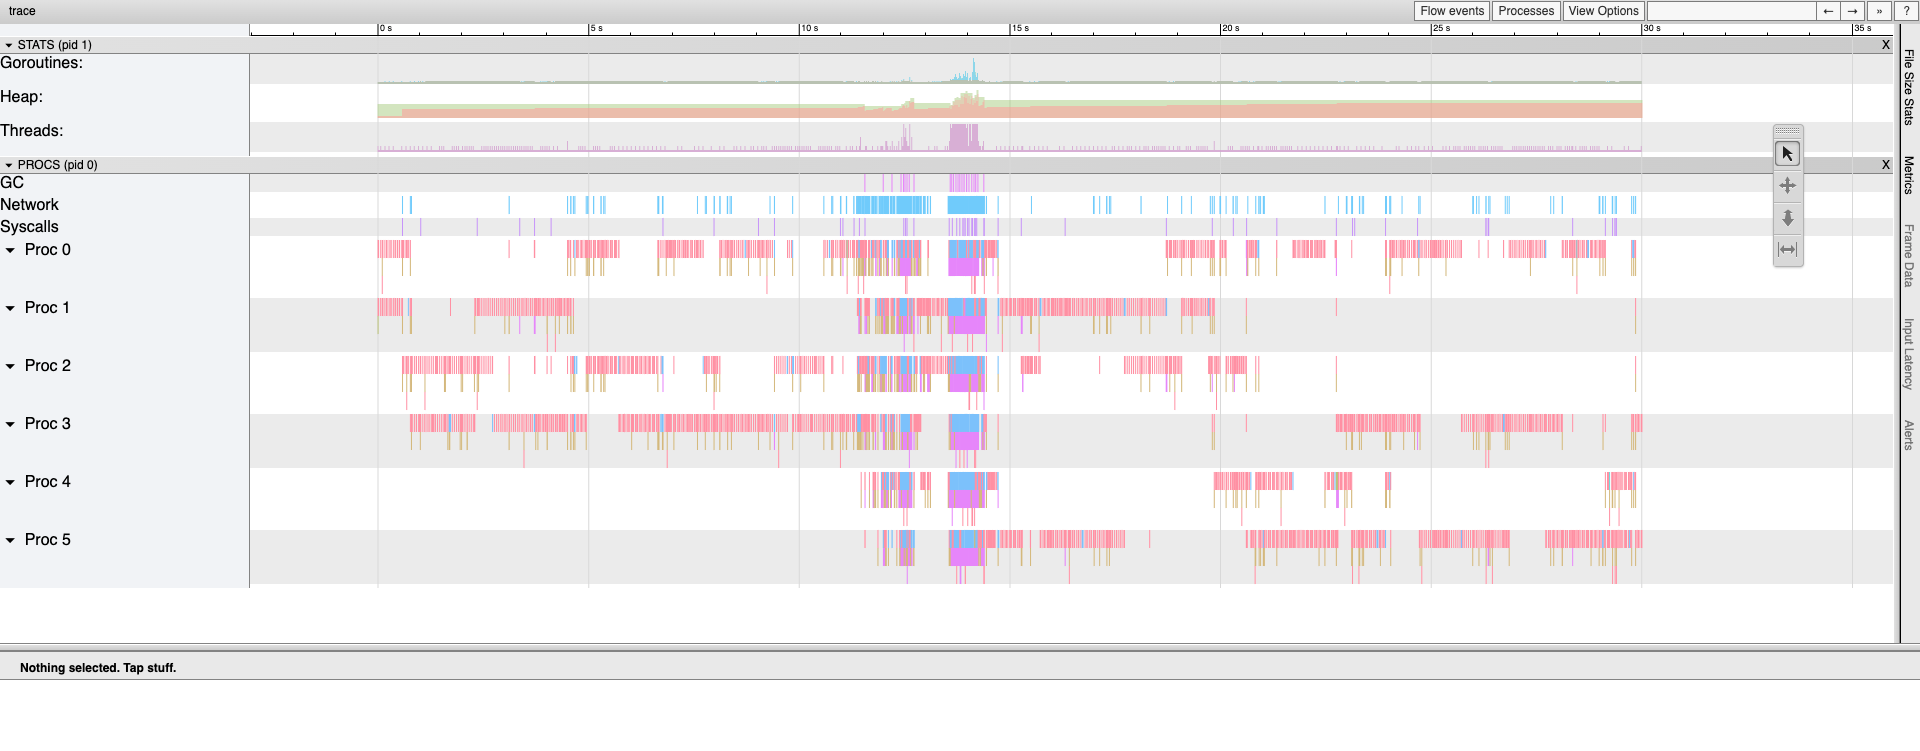Viewport: 1920px width, 751px height.
Task: Select the GC track label
Action: tap(12, 183)
